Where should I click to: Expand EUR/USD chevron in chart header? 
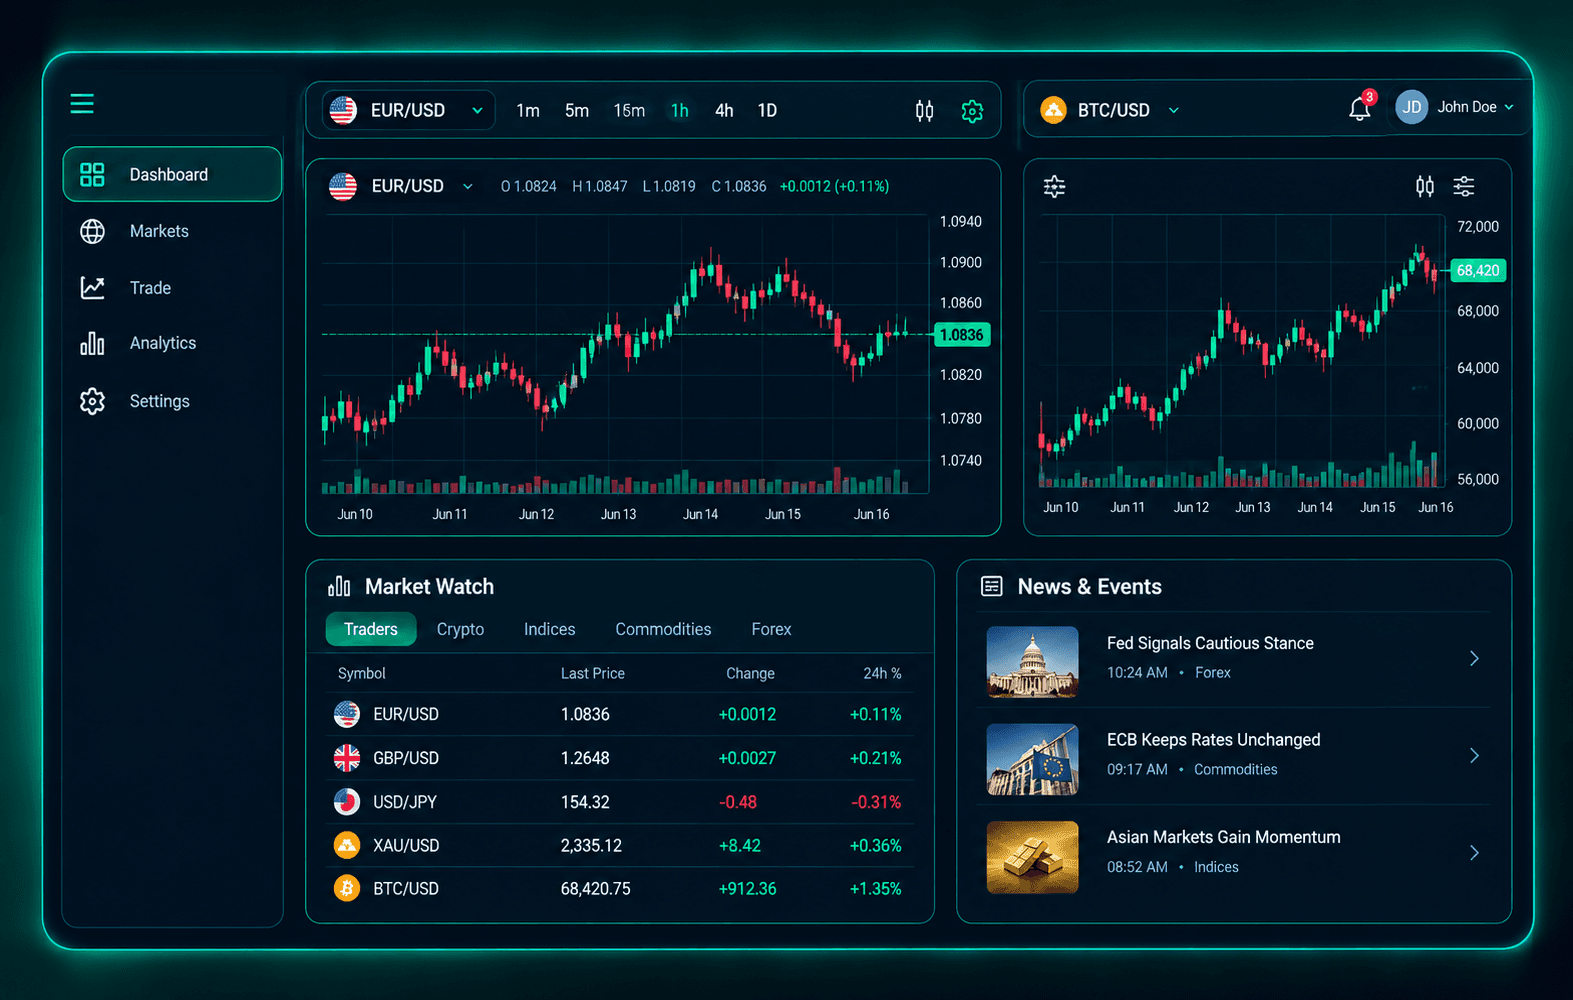(x=467, y=186)
